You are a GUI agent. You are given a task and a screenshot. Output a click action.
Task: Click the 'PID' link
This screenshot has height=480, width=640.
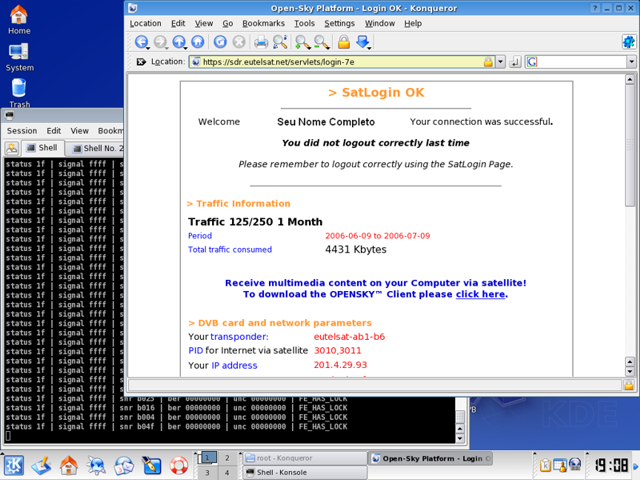point(196,351)
